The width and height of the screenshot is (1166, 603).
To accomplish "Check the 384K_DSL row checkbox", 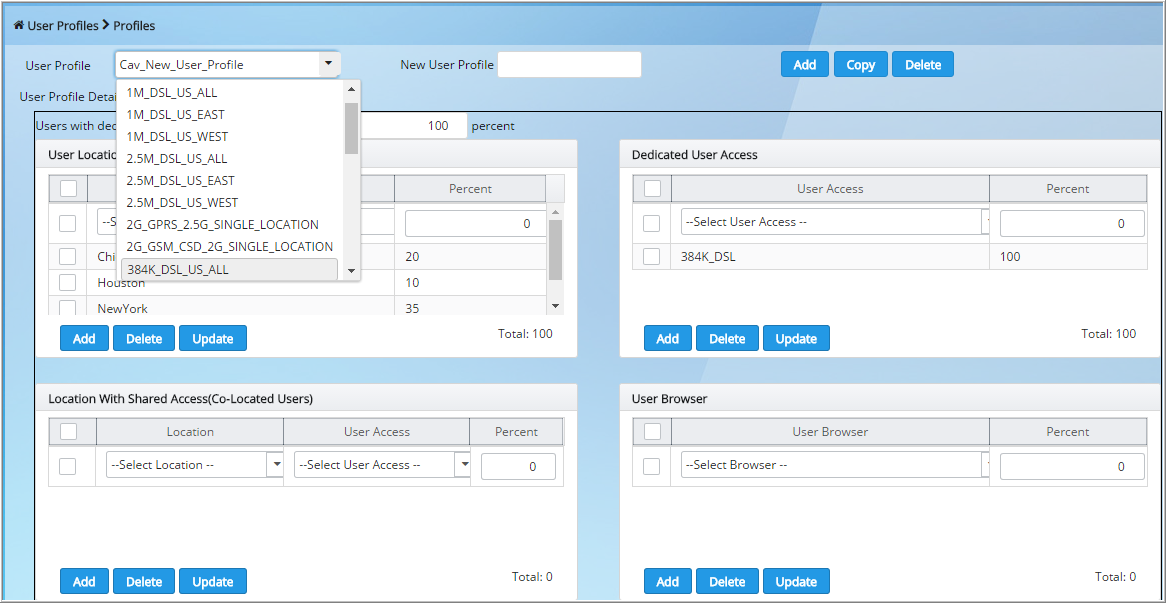I will coord(651,257).
